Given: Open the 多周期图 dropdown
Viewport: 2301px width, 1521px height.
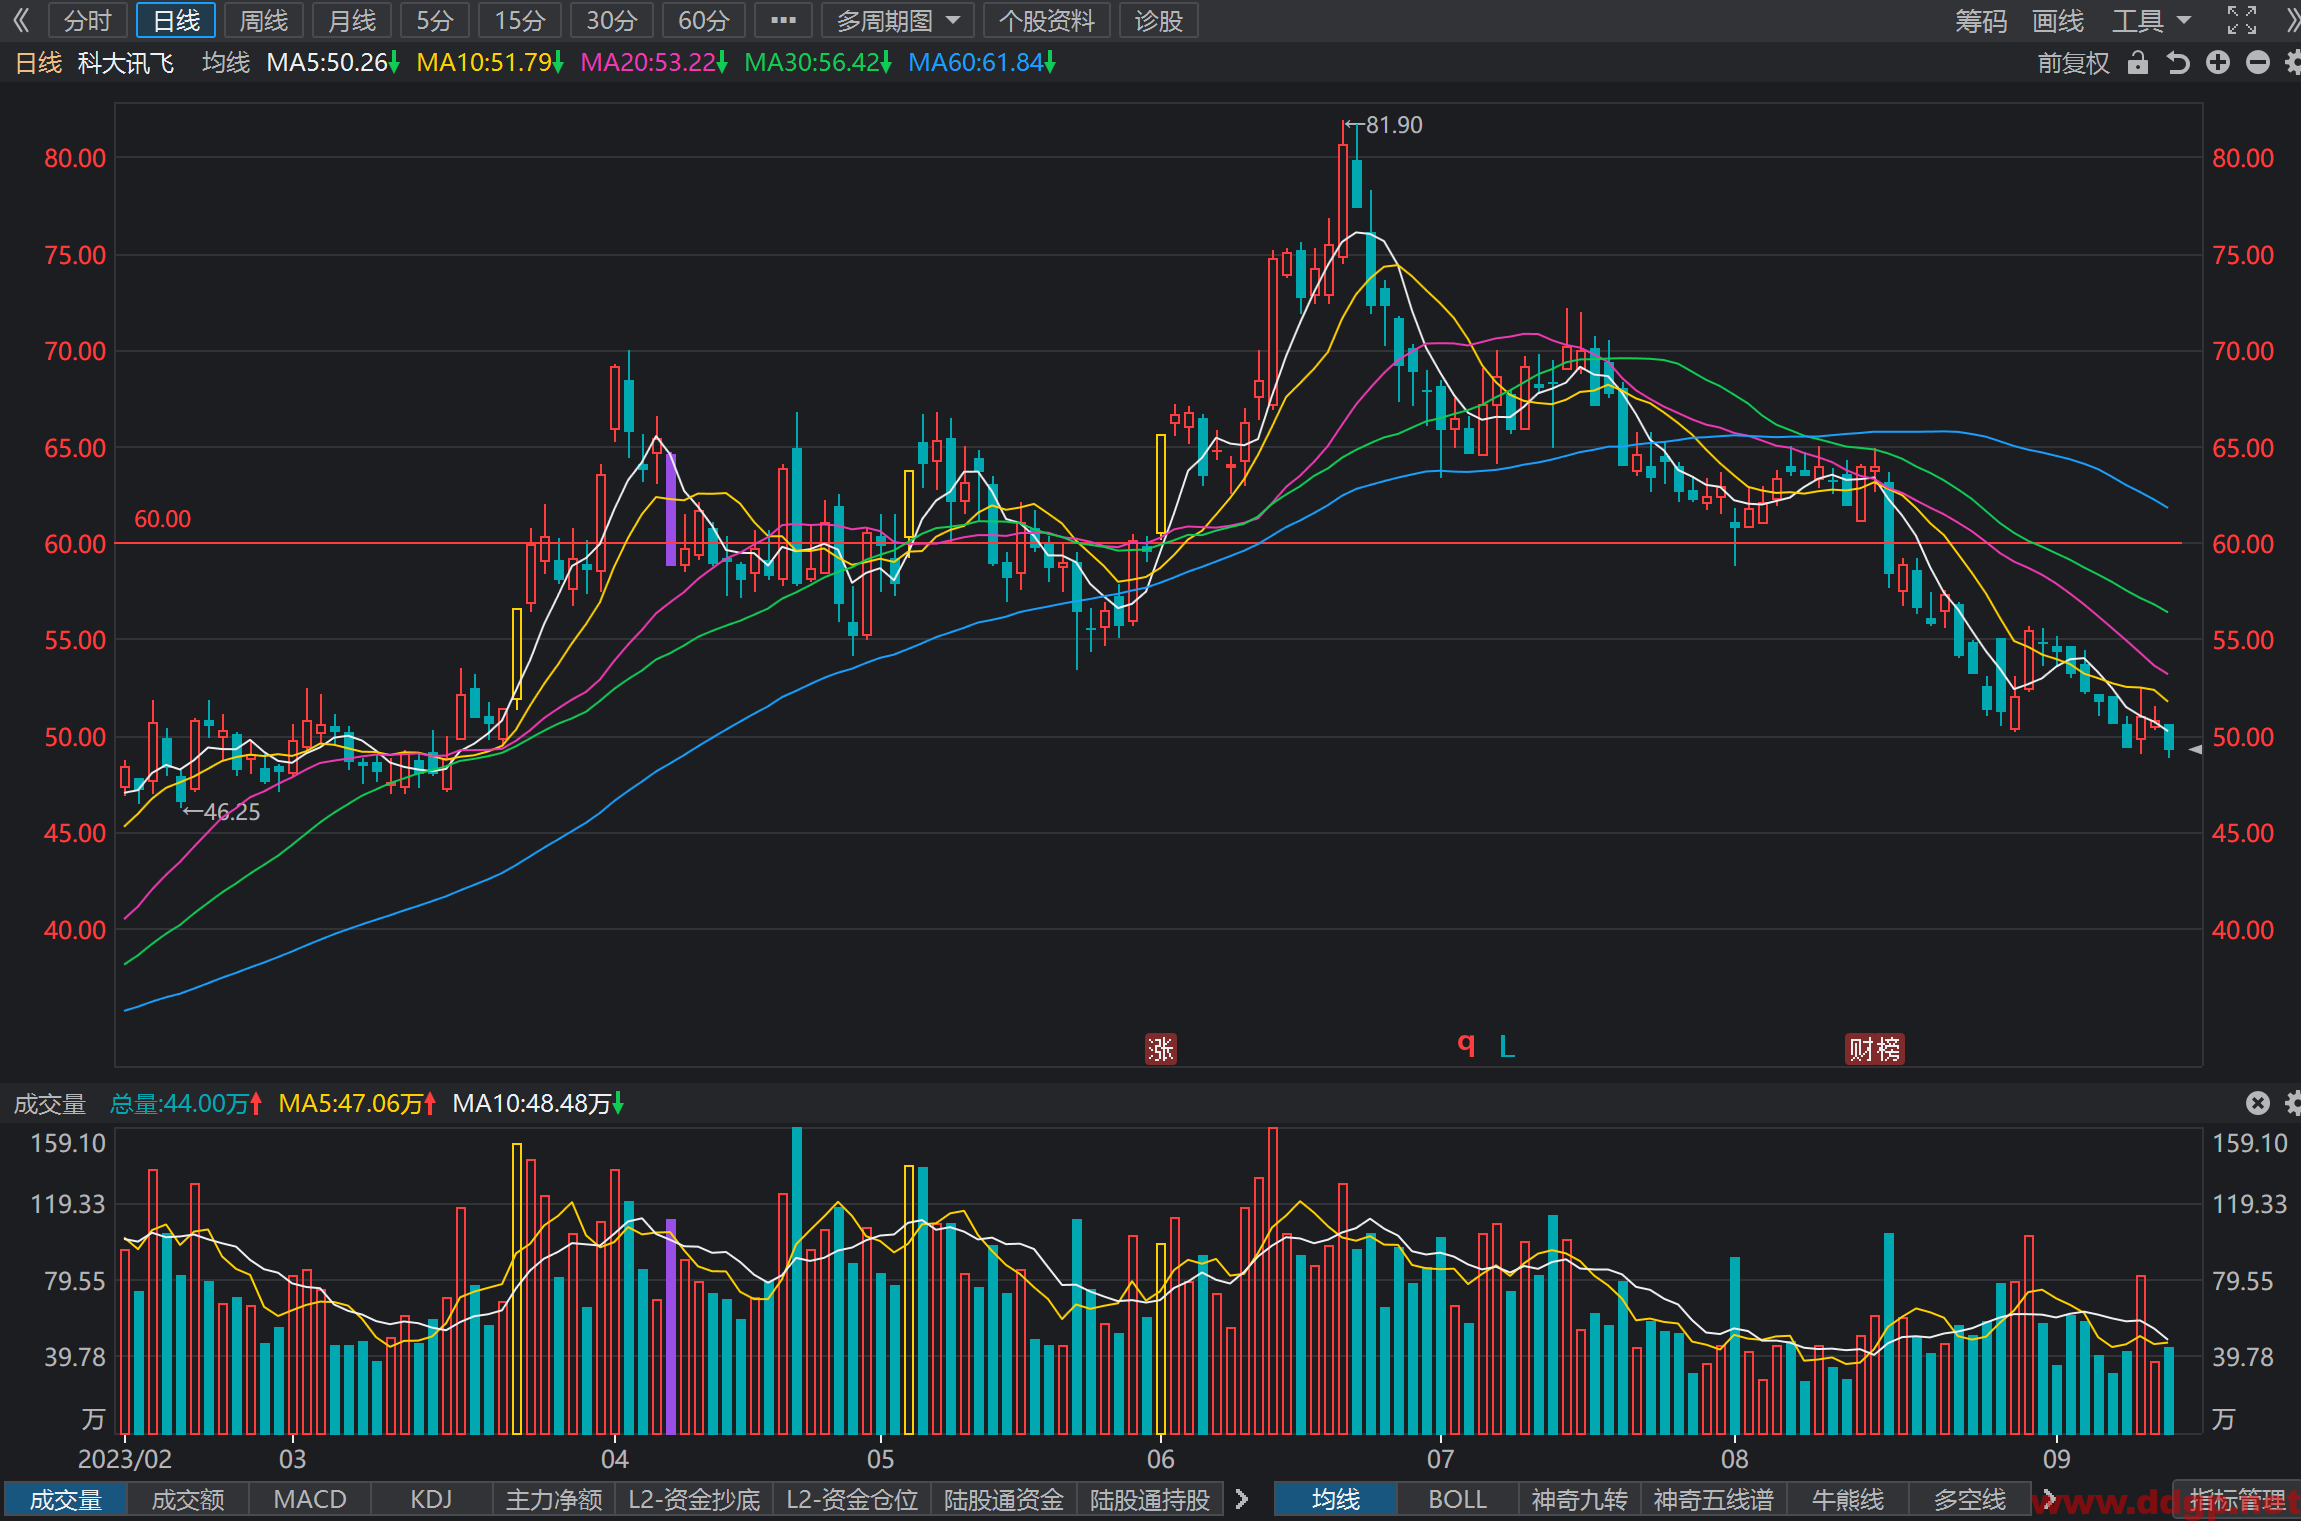Looking at the screenshot, I should tap(898, 20).
